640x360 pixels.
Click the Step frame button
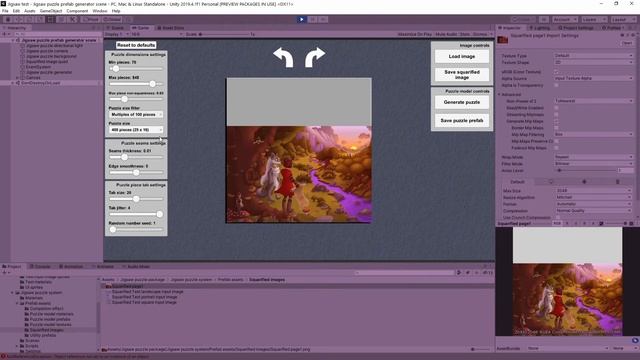click(323, 19)
